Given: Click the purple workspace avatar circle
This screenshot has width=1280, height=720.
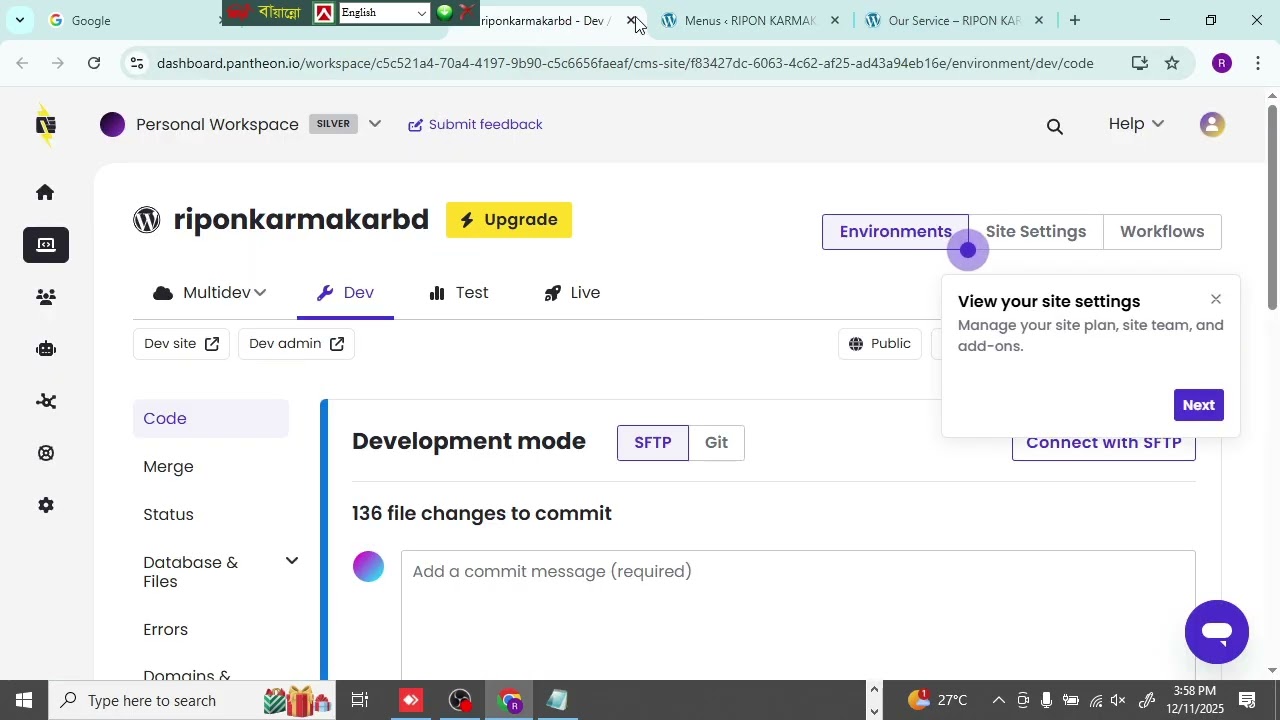Looking at the screenshot, I should point(113,125).
